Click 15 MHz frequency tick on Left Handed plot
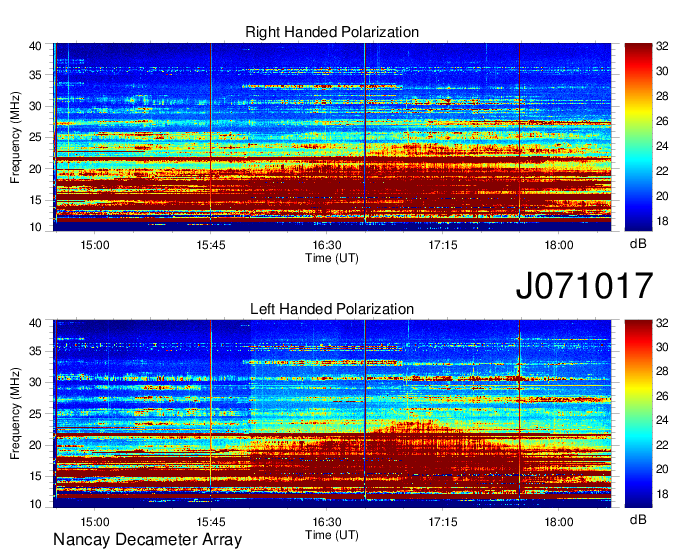Viewport: 680px width, 552px height. click(x=35, y=477)
